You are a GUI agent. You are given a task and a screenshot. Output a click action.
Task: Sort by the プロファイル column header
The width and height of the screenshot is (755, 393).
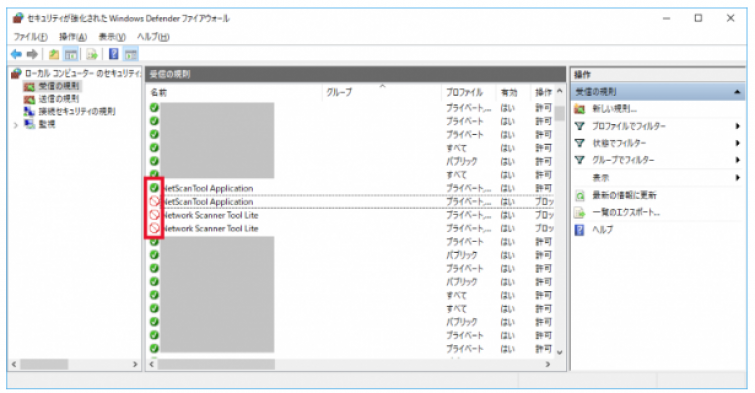(x=468, y=92)
